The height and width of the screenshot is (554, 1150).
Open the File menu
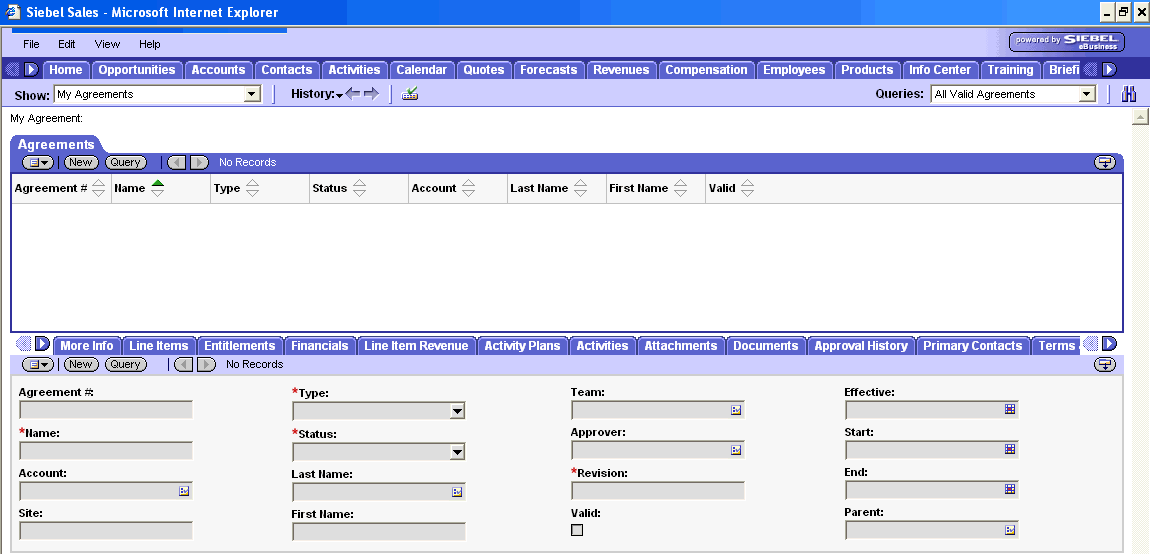click(x=32, y=44)
